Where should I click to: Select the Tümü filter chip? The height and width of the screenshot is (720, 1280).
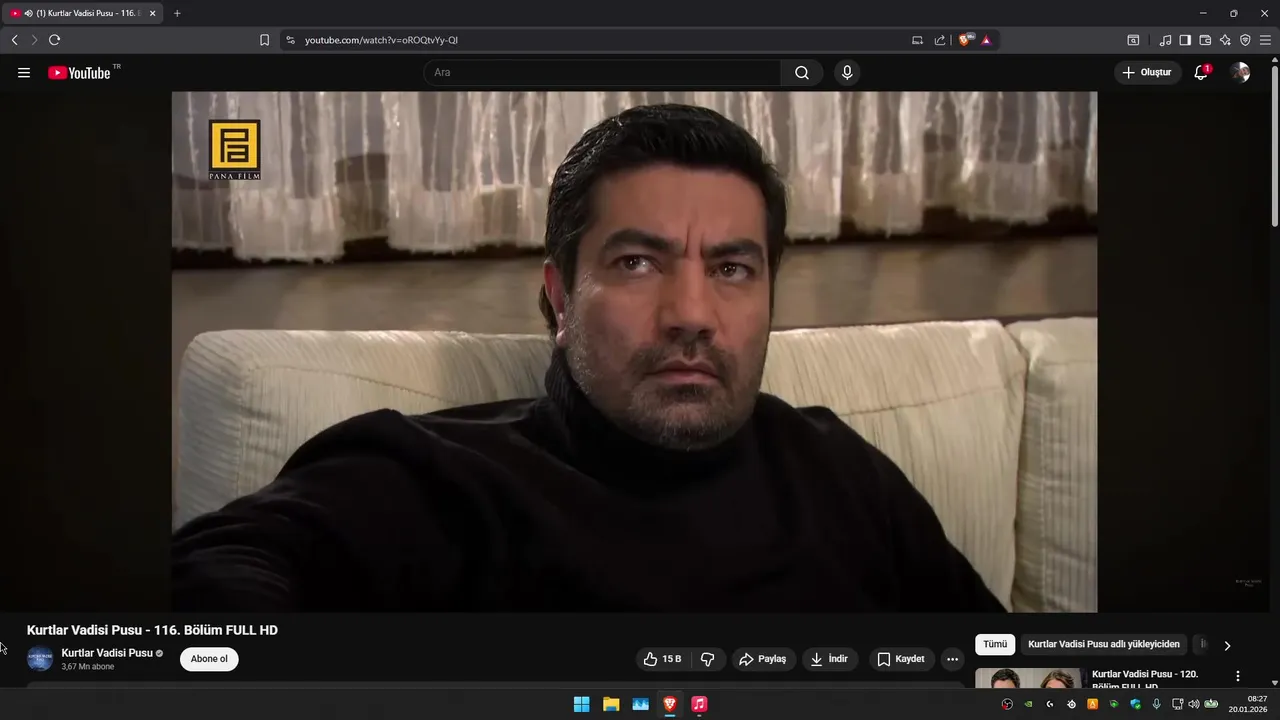pos(995,645)
